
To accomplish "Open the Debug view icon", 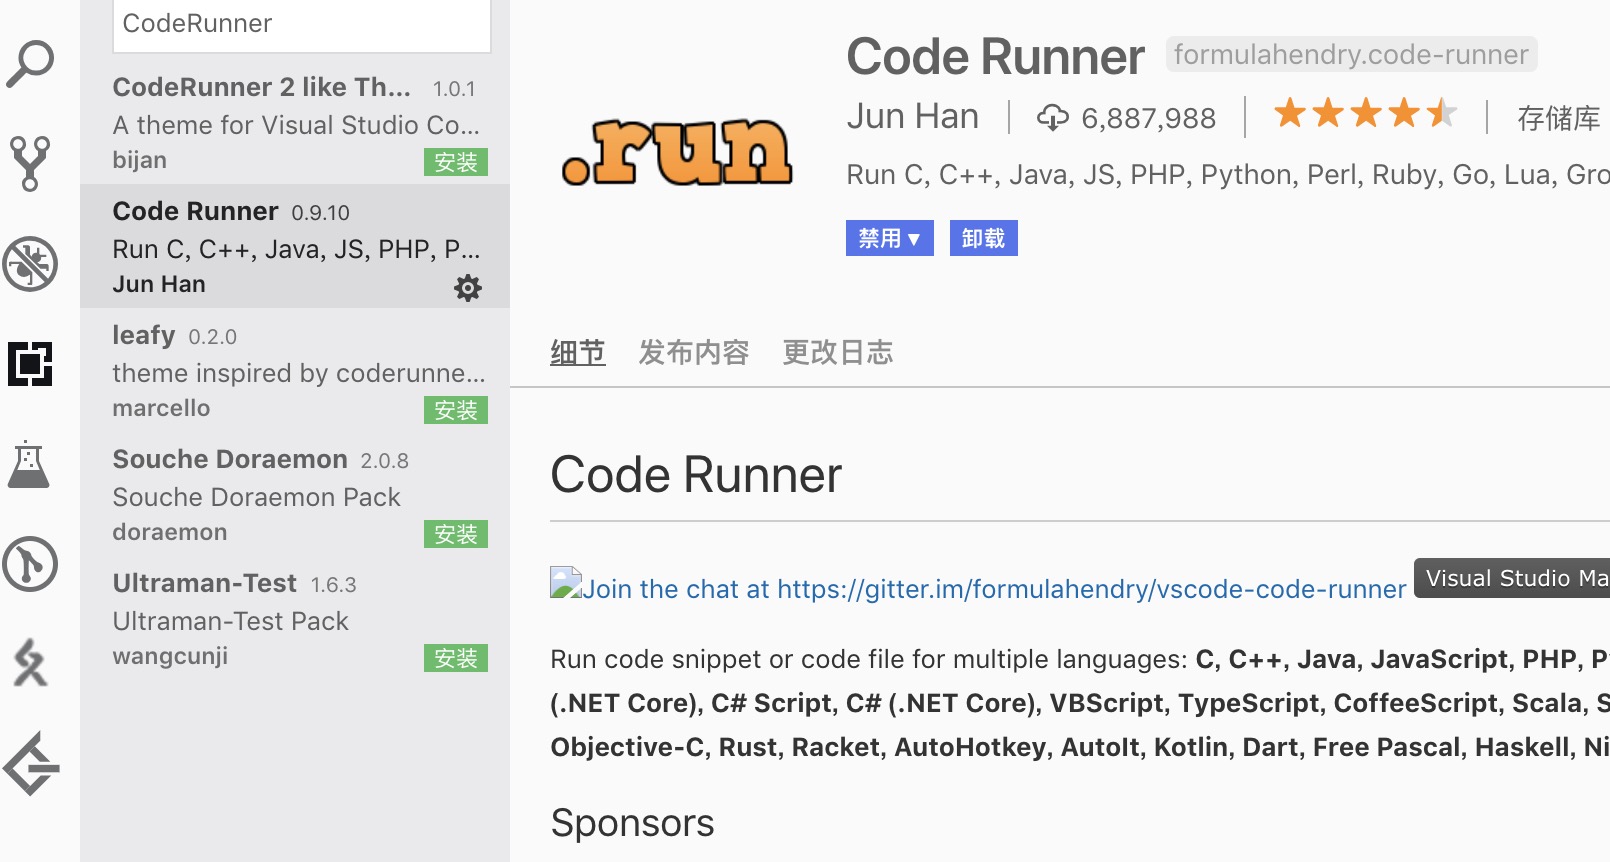I will pos(30,264).
